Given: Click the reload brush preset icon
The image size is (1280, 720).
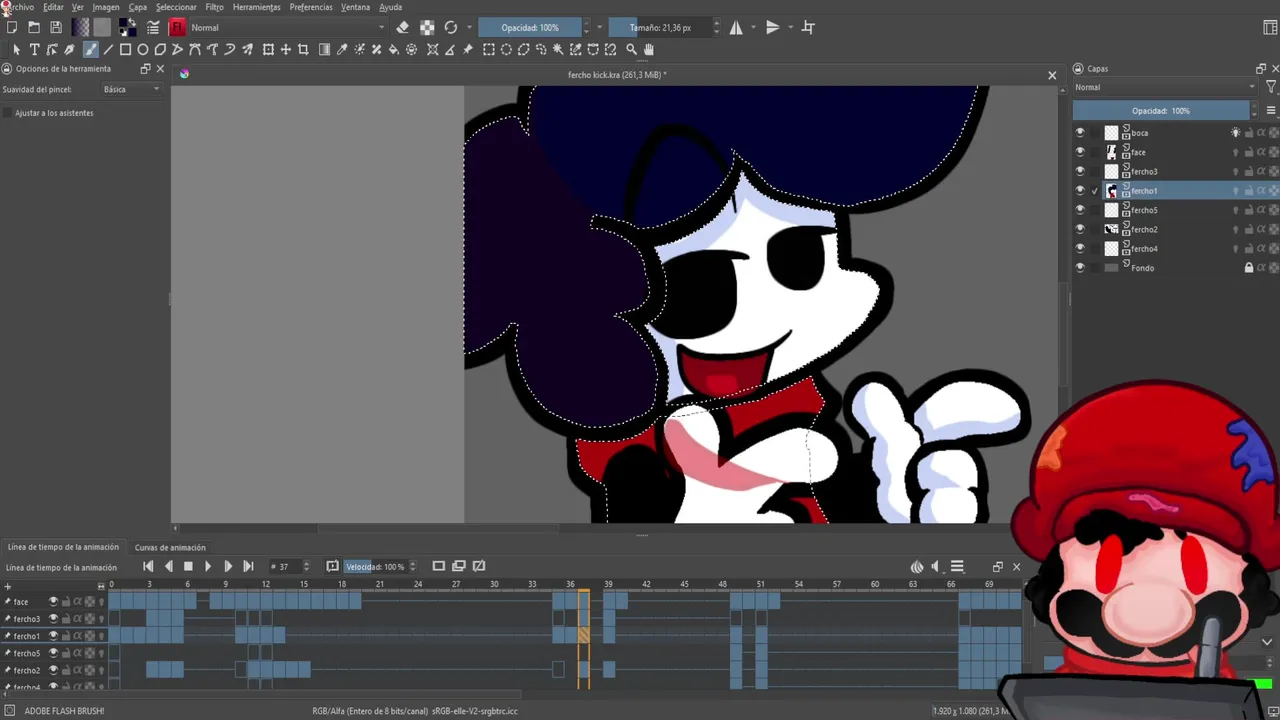Looking at the screenshot, I should pos(451,27).
